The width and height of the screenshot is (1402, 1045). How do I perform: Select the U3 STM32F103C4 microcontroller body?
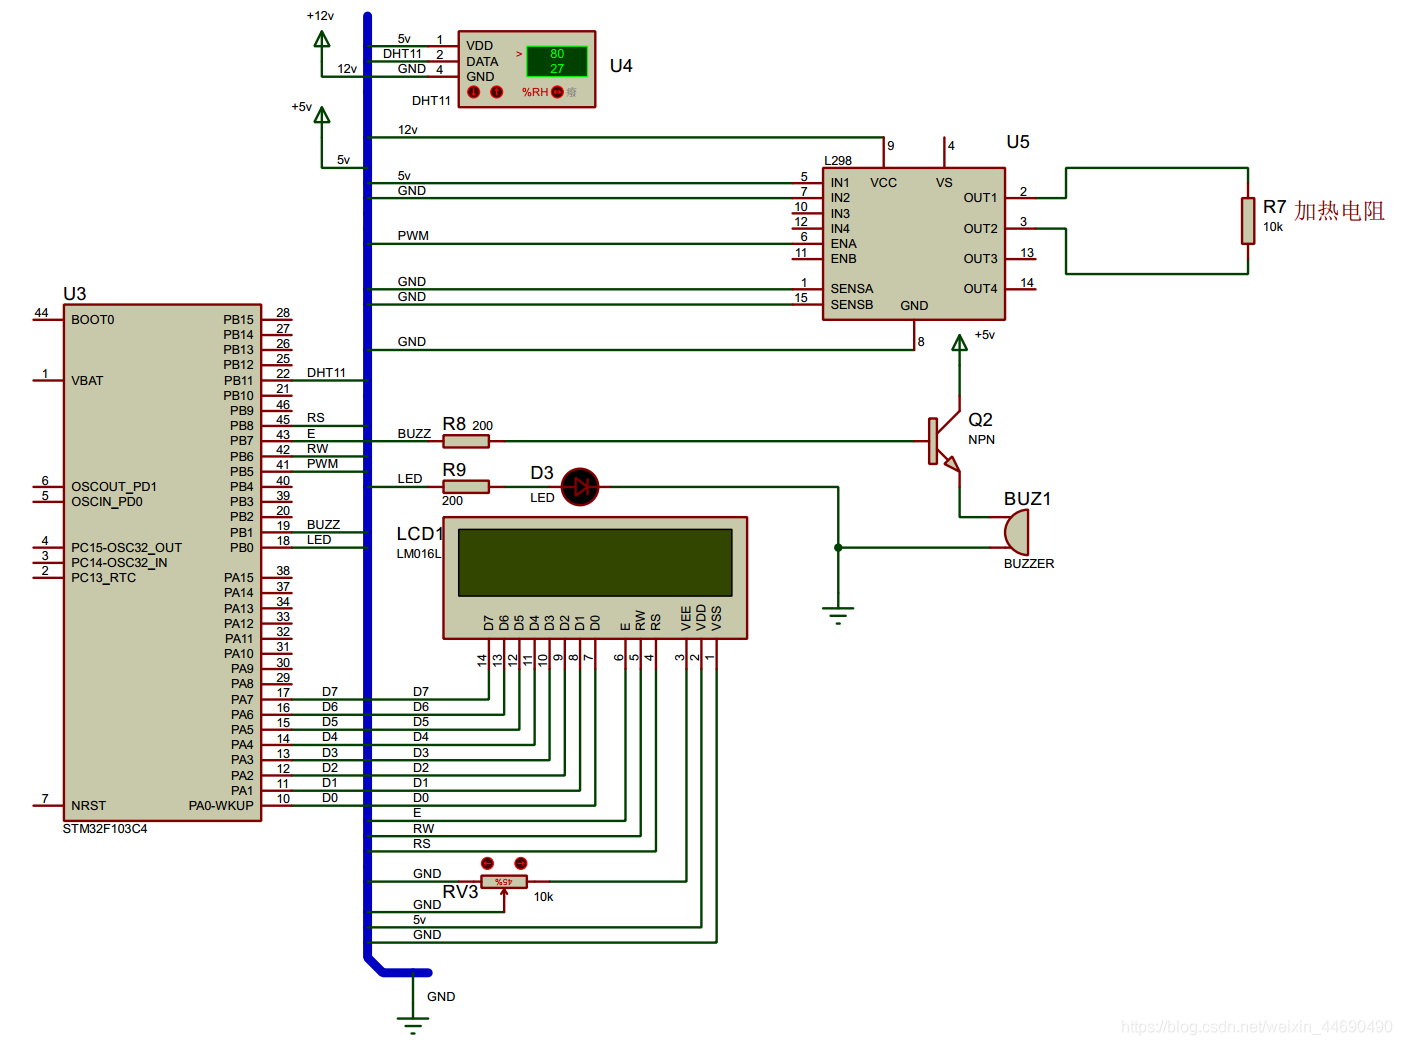point(162,562)
